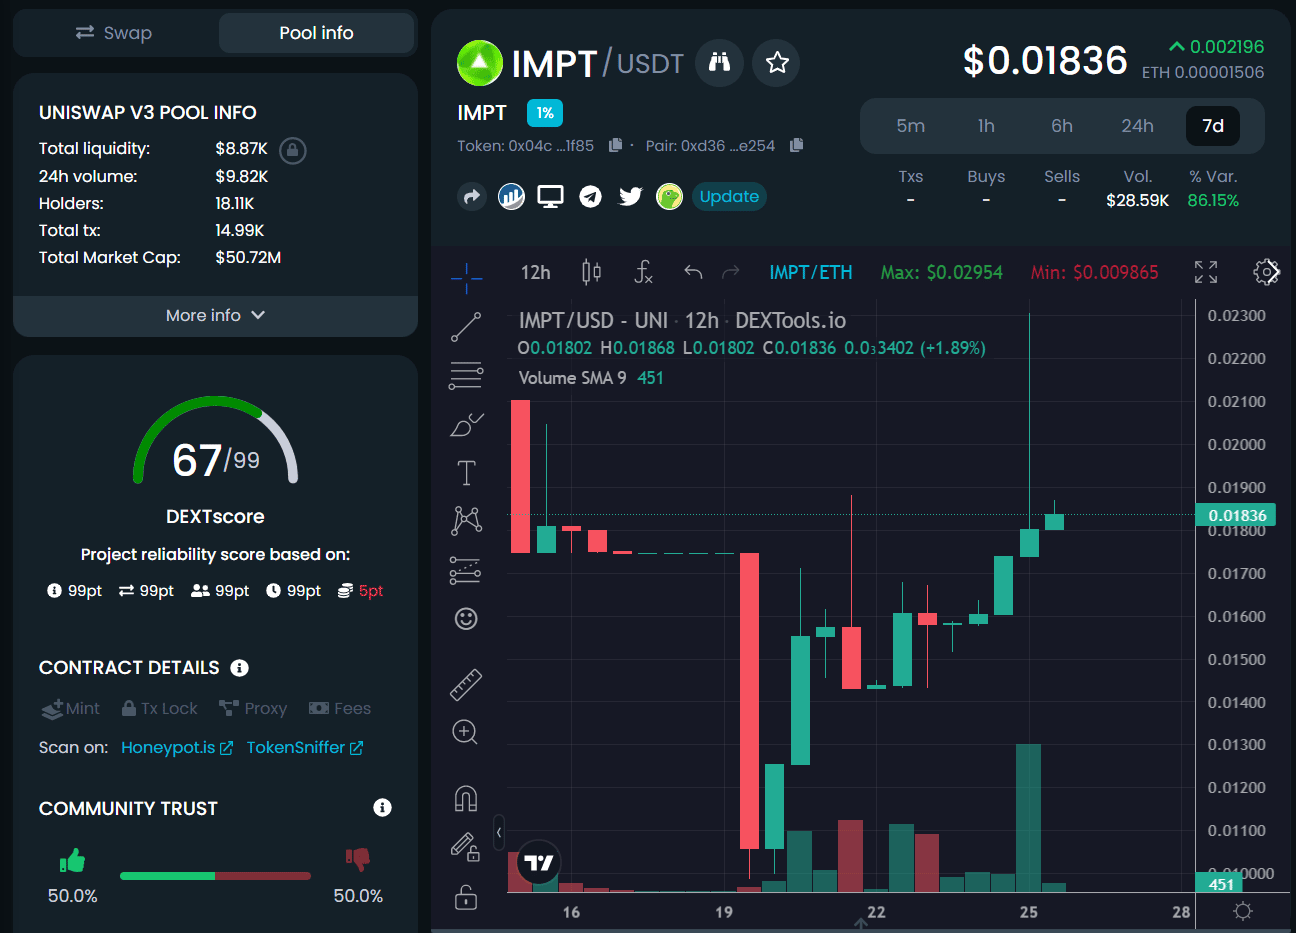Open the Twitter link icon
Viewport: 1296px width, 933px height.
click(630, 196)
